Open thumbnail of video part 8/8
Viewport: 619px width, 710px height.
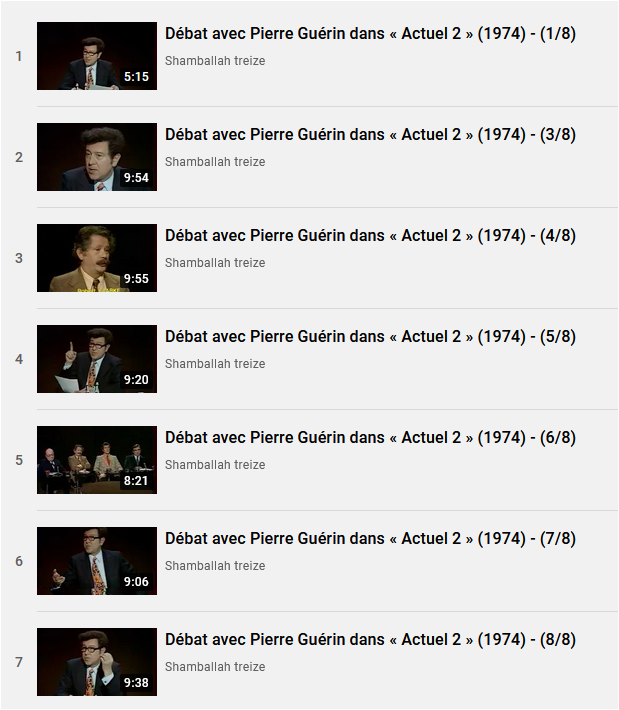coord(97,662)
